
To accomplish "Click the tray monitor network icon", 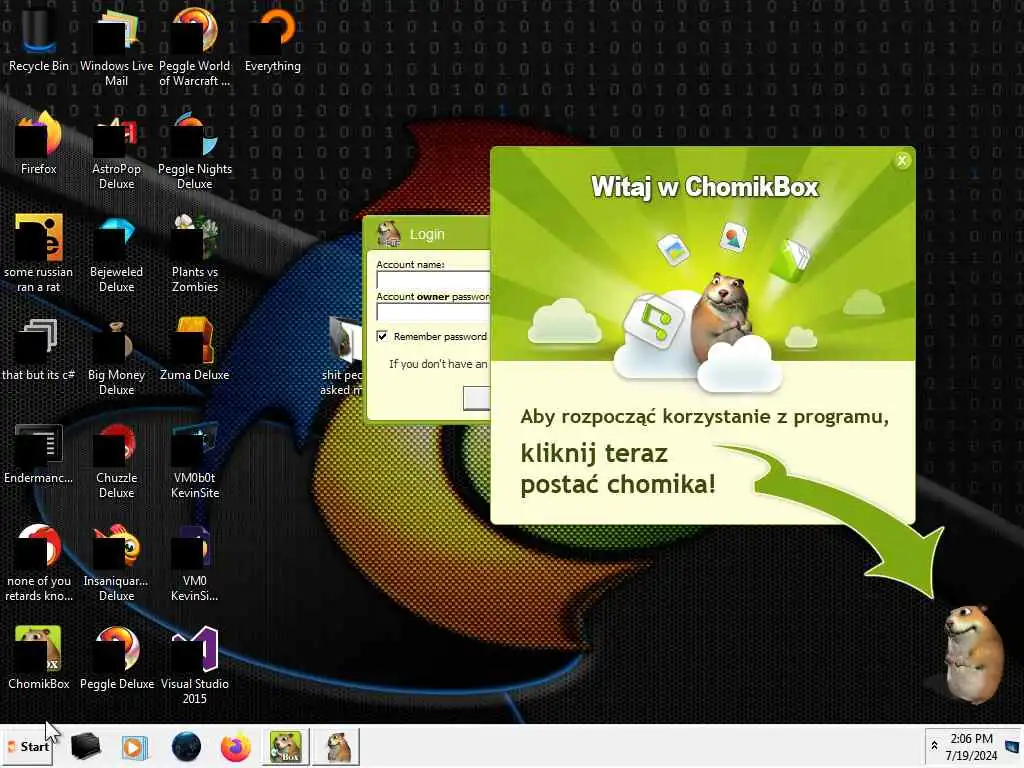I will (1012, 746).
